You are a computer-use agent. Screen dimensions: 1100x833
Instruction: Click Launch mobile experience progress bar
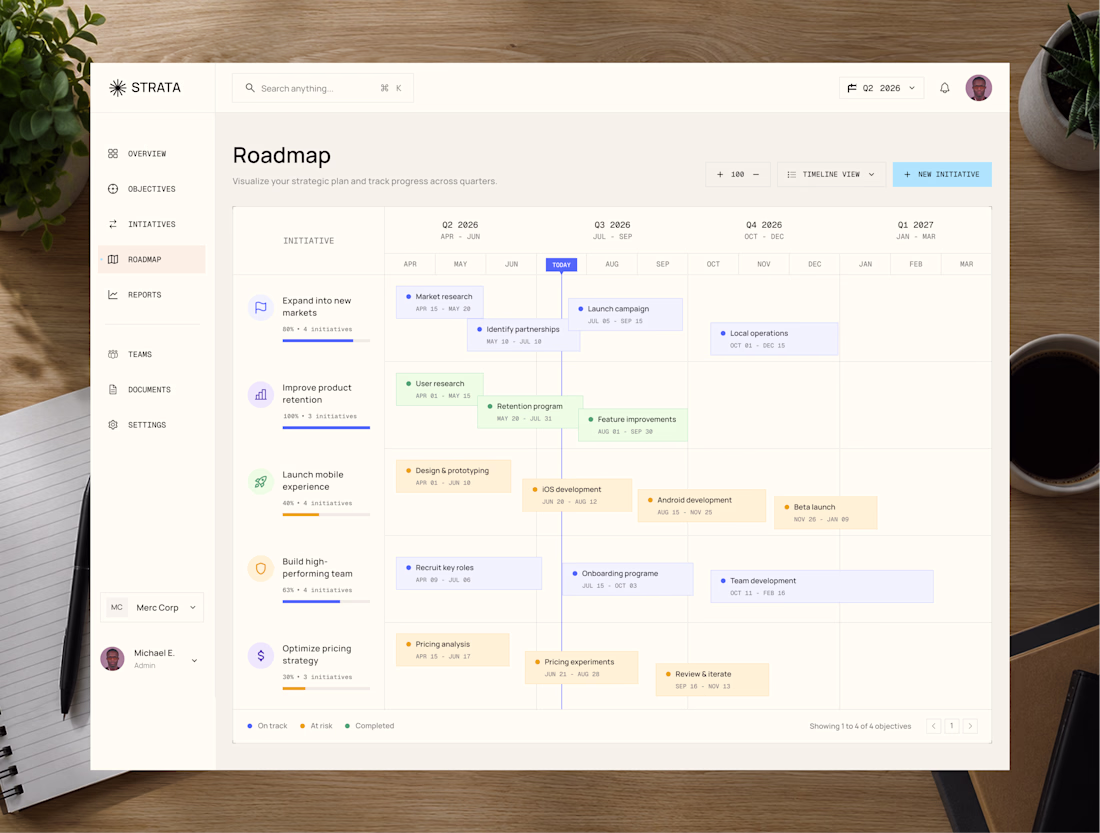tap(326, 514)
